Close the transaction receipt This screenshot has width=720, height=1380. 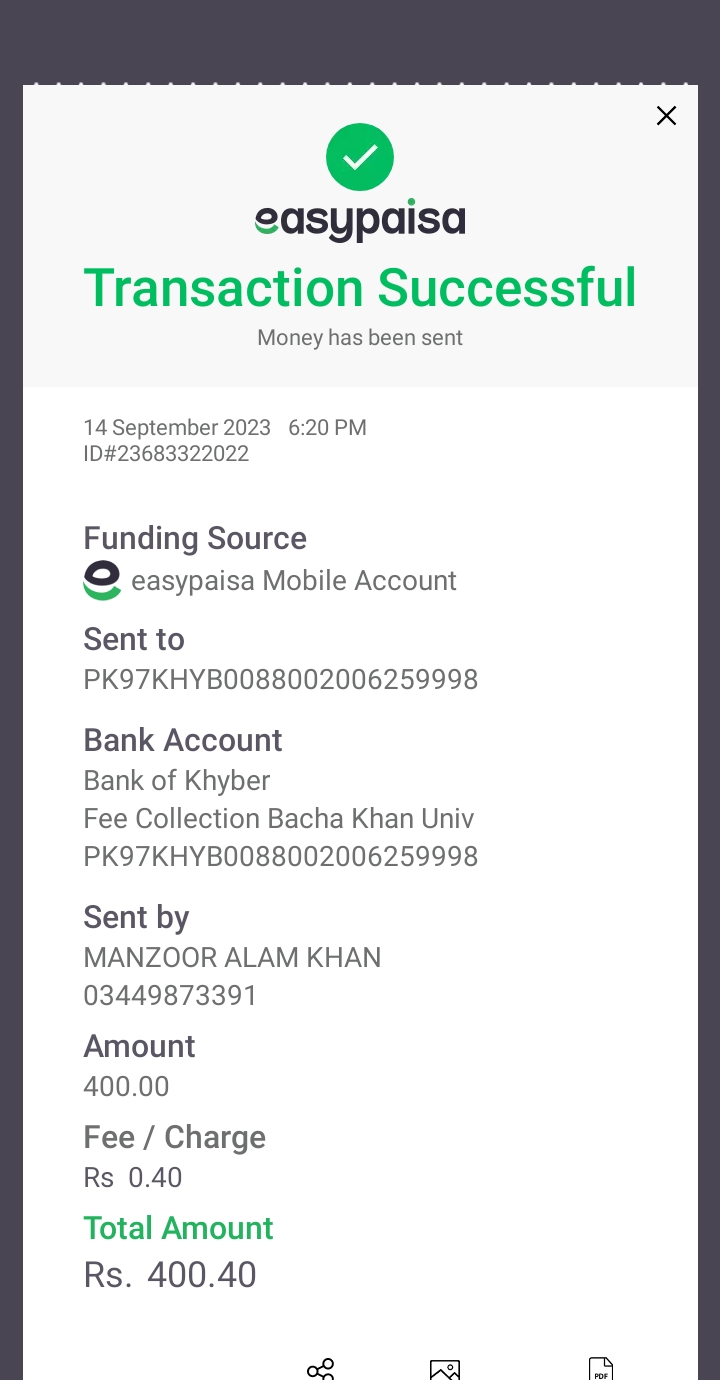[666, 116]
